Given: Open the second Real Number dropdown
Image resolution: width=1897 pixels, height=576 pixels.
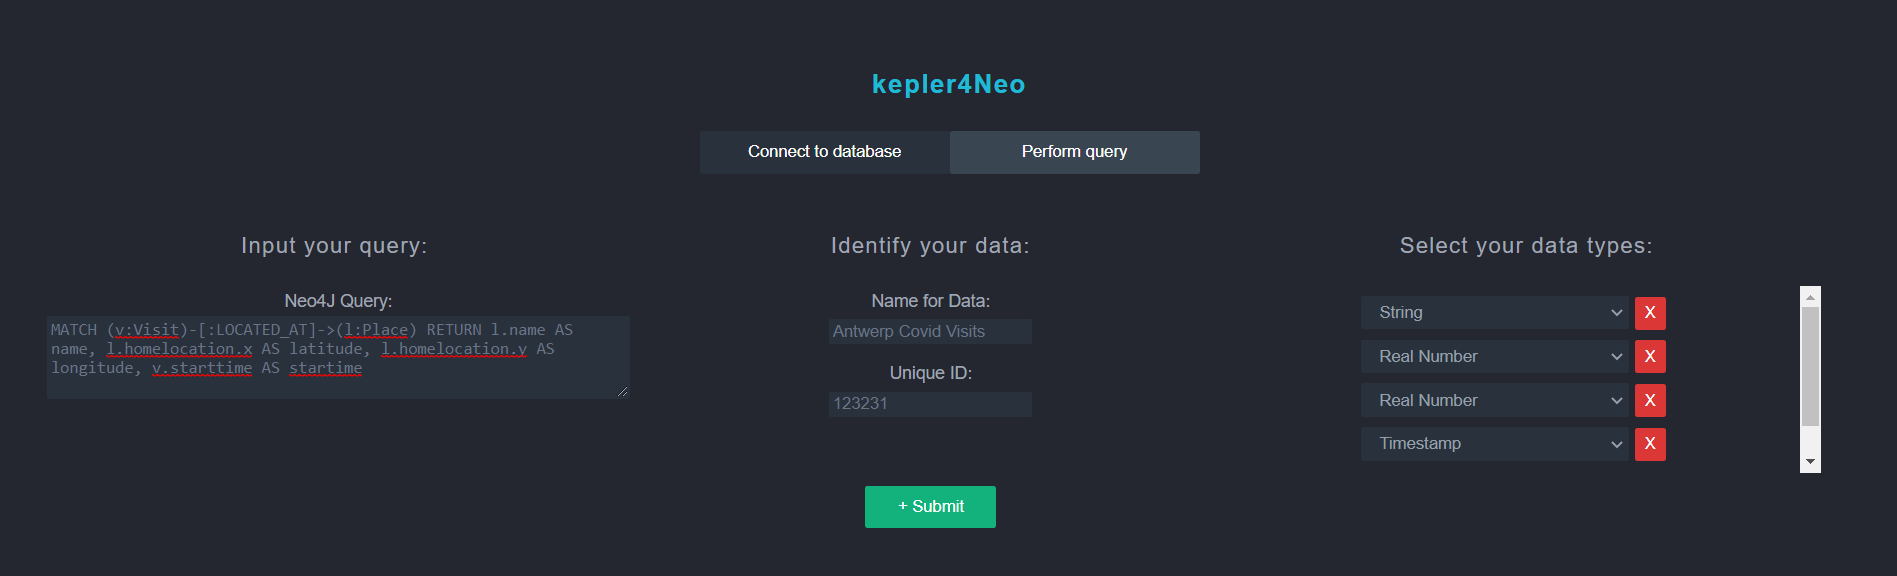Looking at the screenshot, I should tap(1494, 400).
